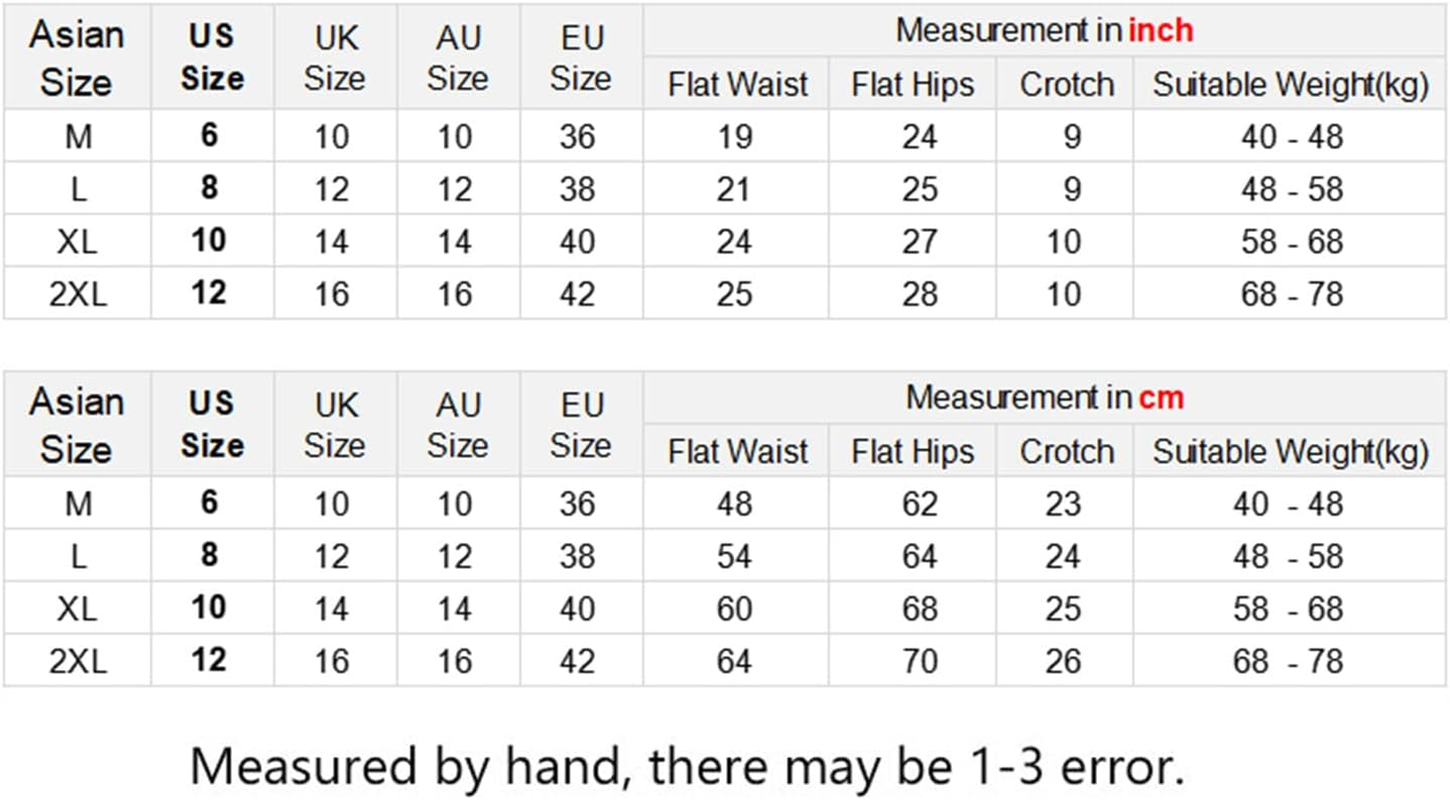Click Suitable Weight header in cm table
1450x800 pixels.
coord(1290,452)
